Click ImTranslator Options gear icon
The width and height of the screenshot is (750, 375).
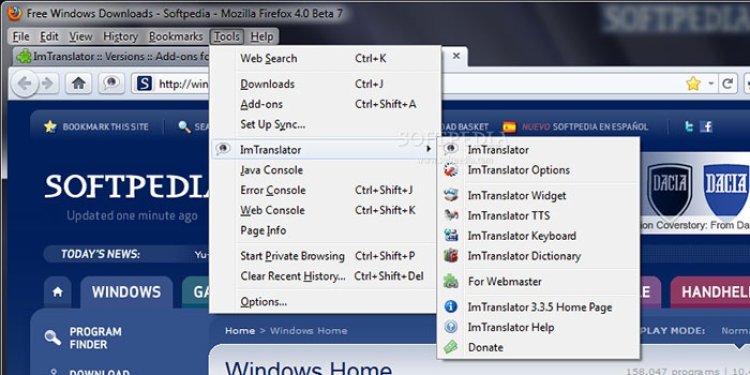click(451, 170)
